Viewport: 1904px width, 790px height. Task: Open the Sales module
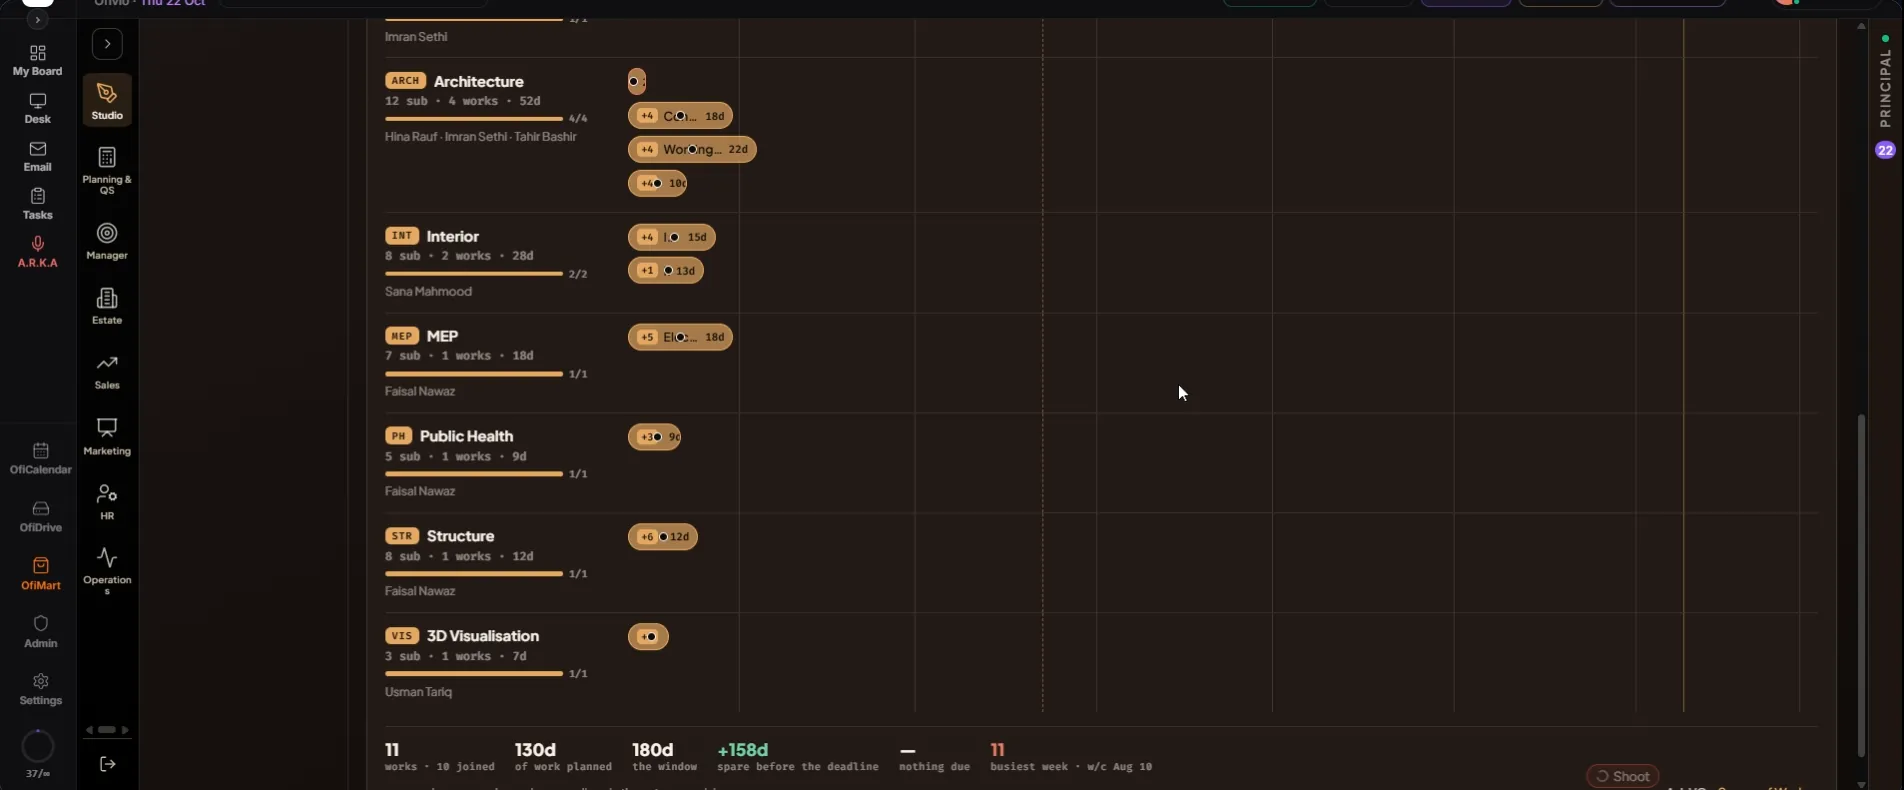point(107,371)
